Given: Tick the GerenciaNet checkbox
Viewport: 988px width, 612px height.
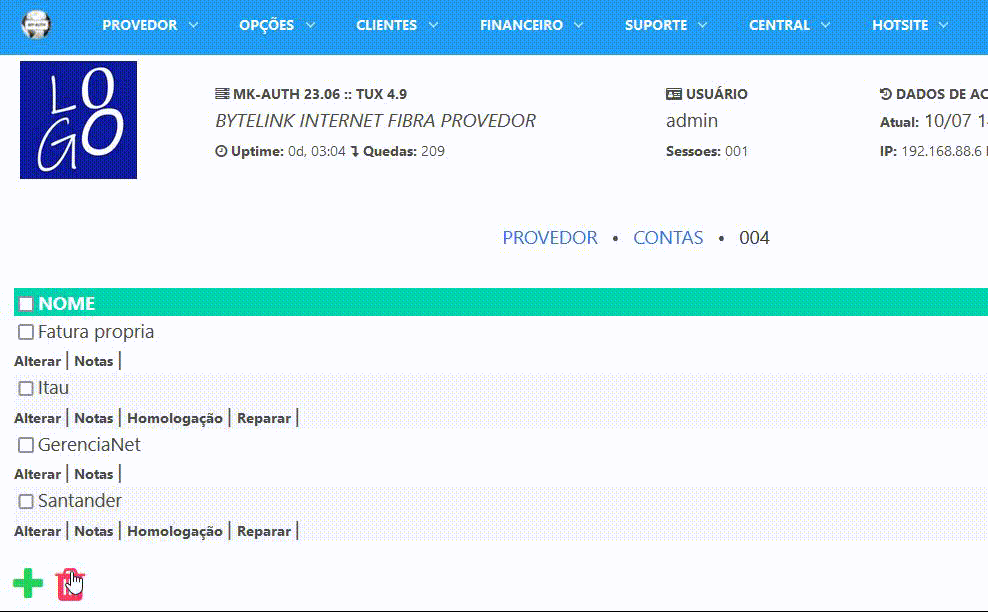Looking at the screenshot, I should pos(26,445).
